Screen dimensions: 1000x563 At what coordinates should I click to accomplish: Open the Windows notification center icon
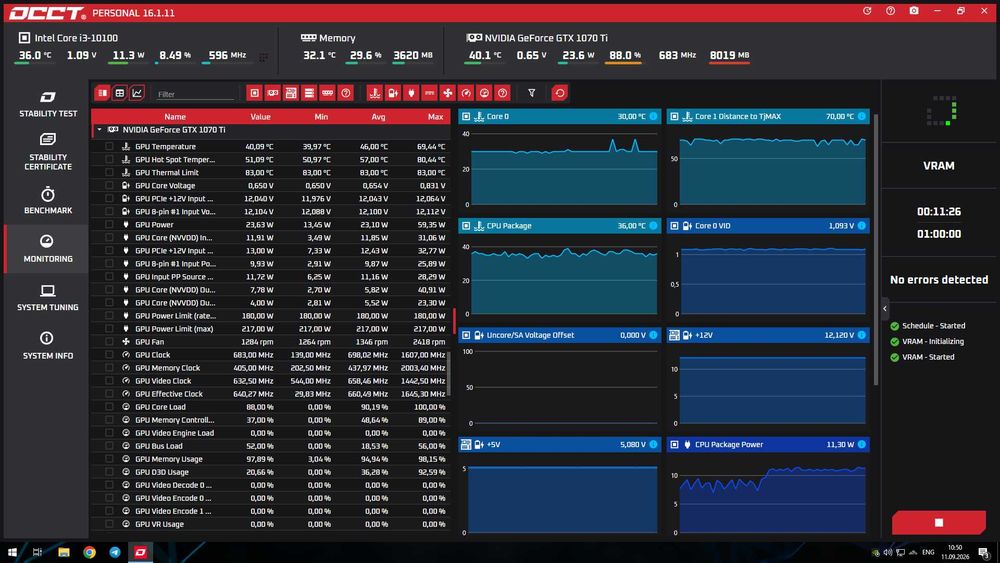pos(983,552)
